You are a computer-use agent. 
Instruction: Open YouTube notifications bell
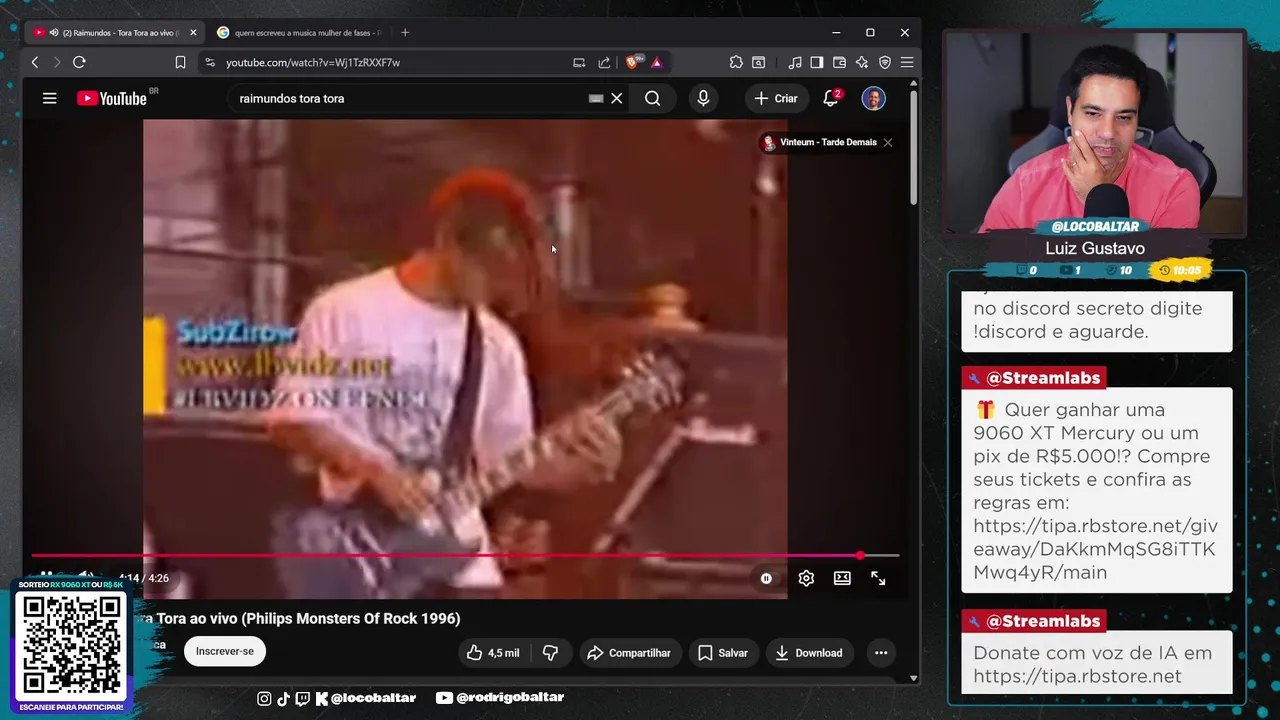[x=831, y=98]
